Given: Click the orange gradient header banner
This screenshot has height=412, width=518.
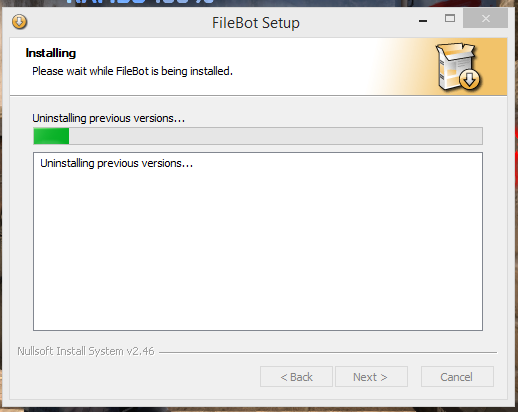Looking at the screenshot, I should point(258,67).
